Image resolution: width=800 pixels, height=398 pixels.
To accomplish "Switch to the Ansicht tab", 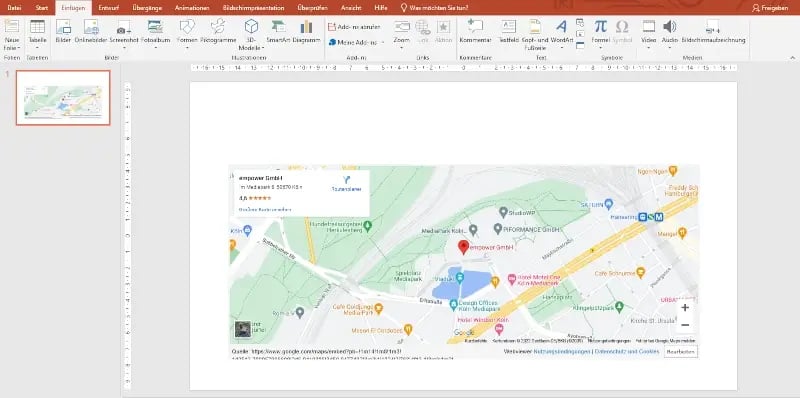I will [x=351, y=8].
